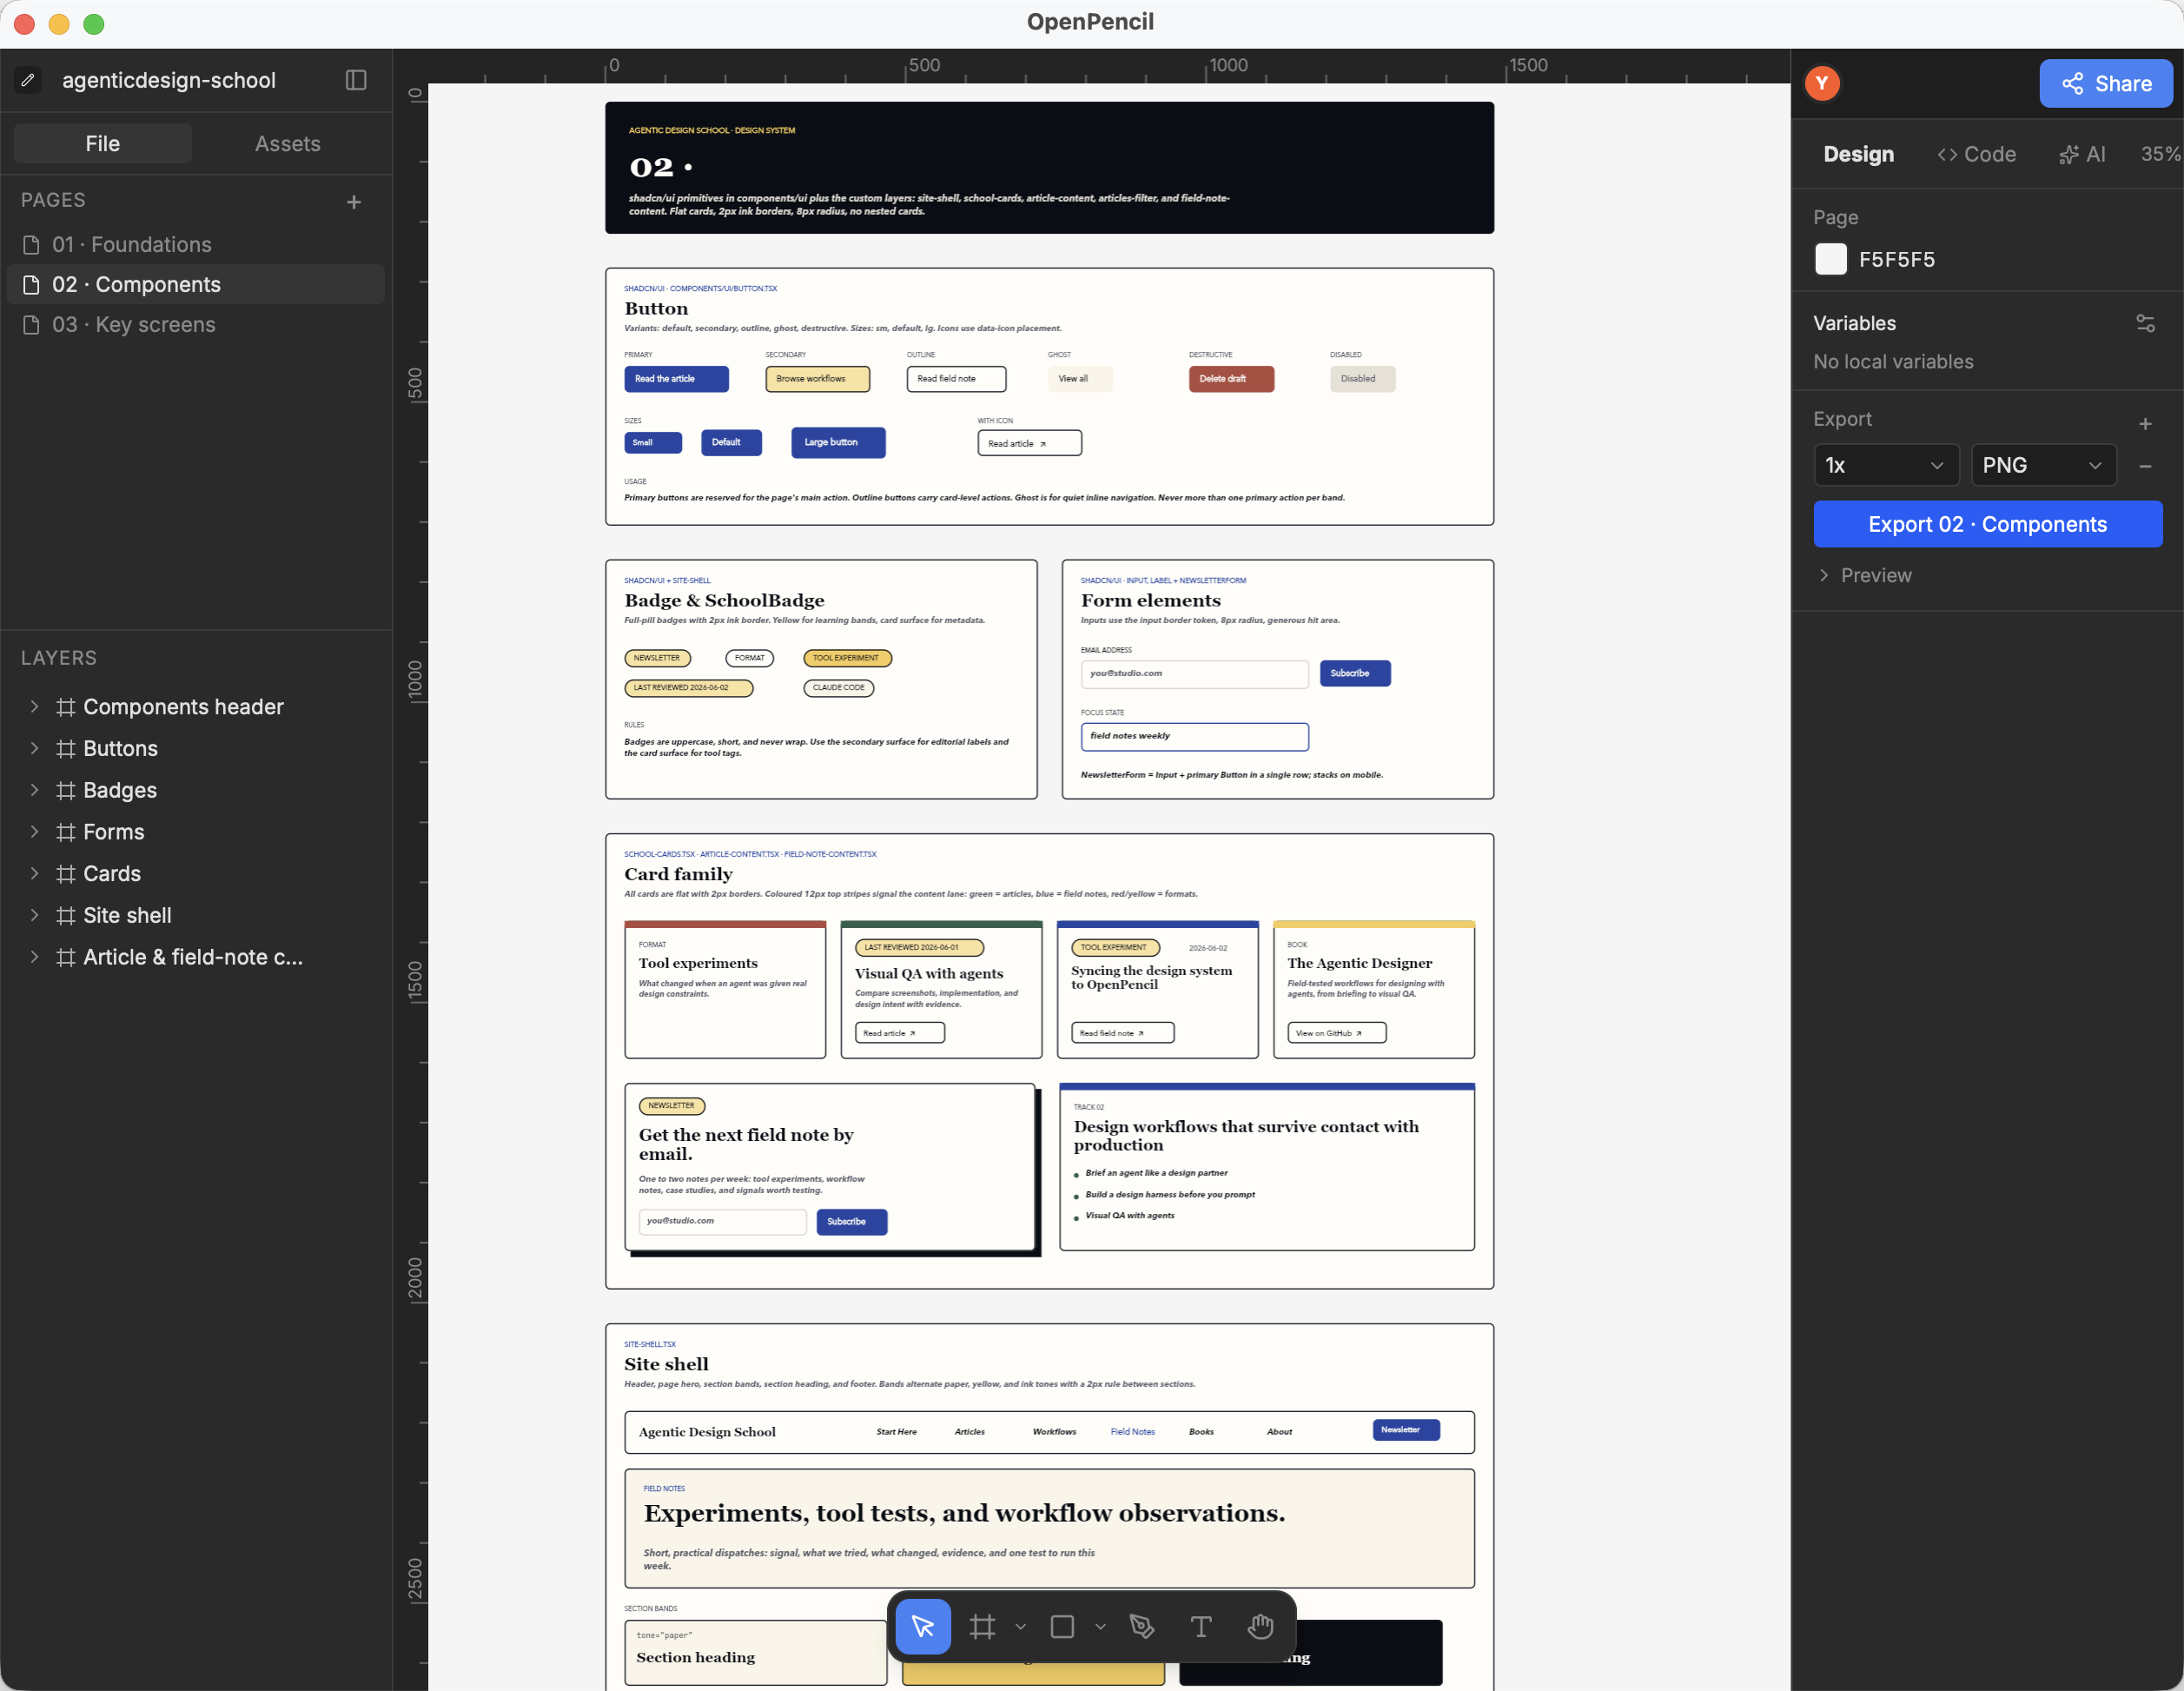
Task: Select the Frame tool in toolbar
Action: point(983,1627)
